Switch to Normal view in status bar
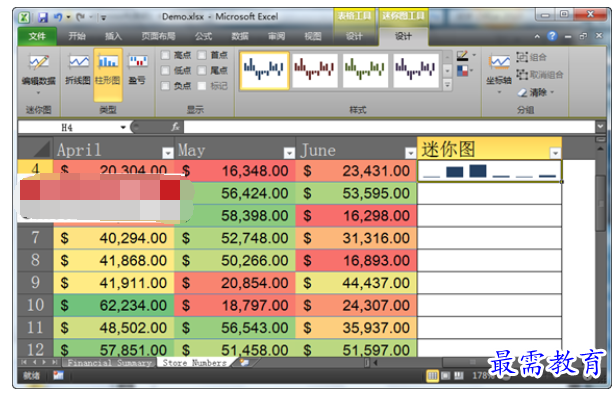Screen dimensions: 612x394 [432, 376]
